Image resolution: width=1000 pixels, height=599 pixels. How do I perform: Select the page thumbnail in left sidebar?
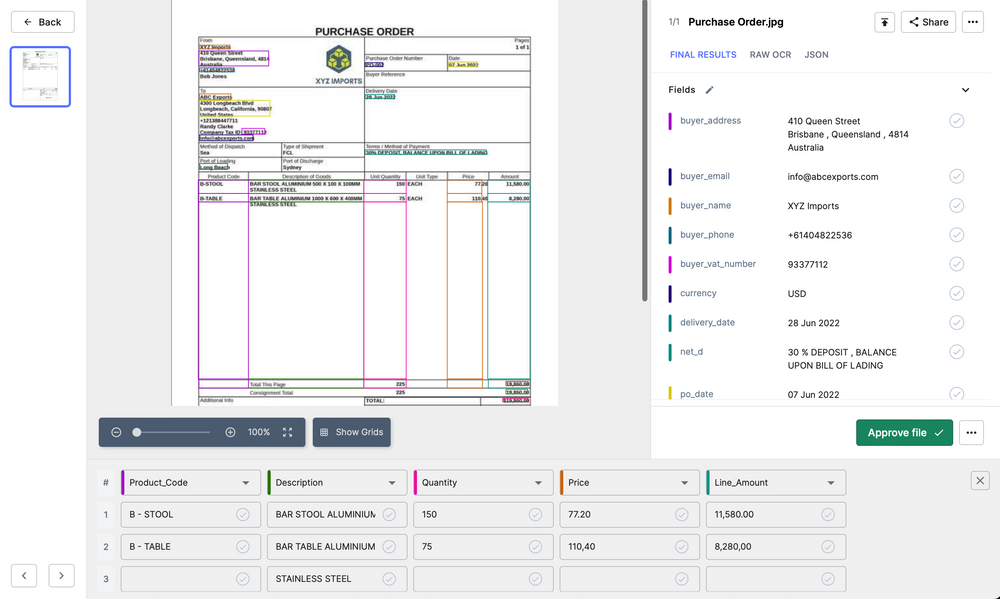(41, 76)
